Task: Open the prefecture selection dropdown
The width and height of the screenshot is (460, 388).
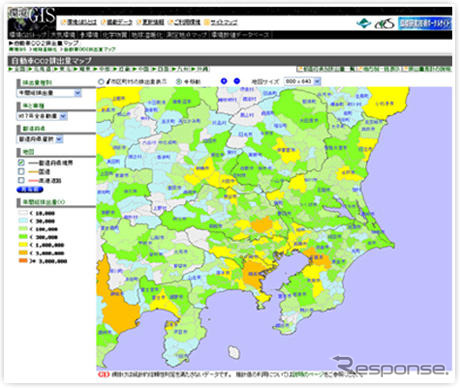Action: click(x=40, y=139)
